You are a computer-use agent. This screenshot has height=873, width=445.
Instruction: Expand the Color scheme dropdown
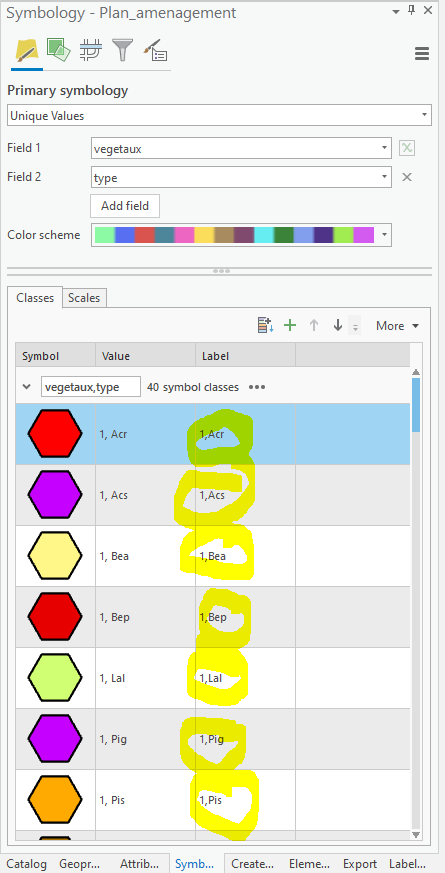(241, 235)
